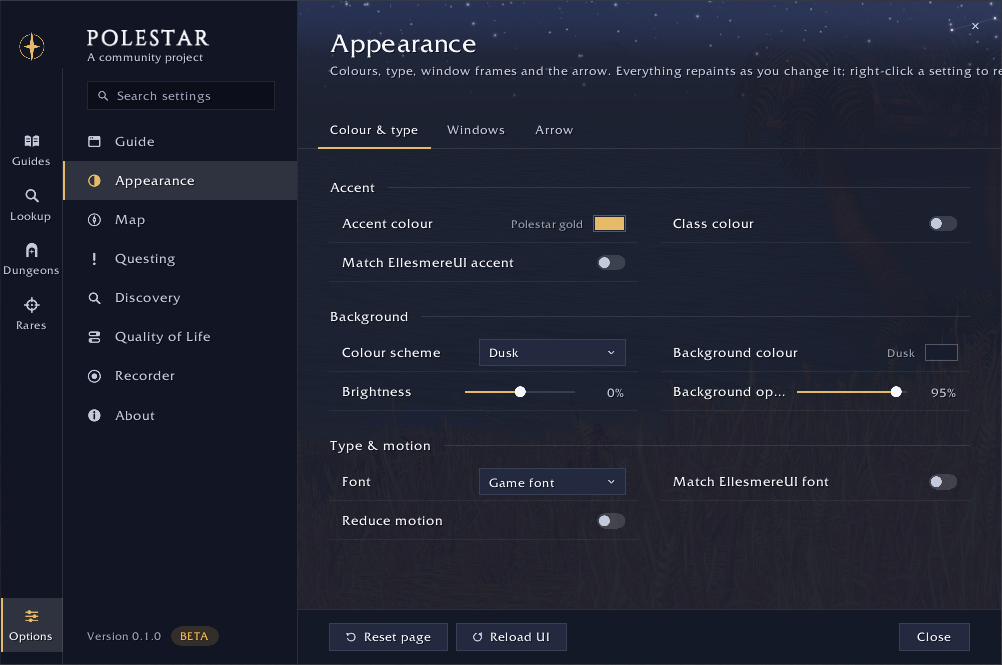Click the Reset page button
The image size is (1002, 665).
(389, 637)
